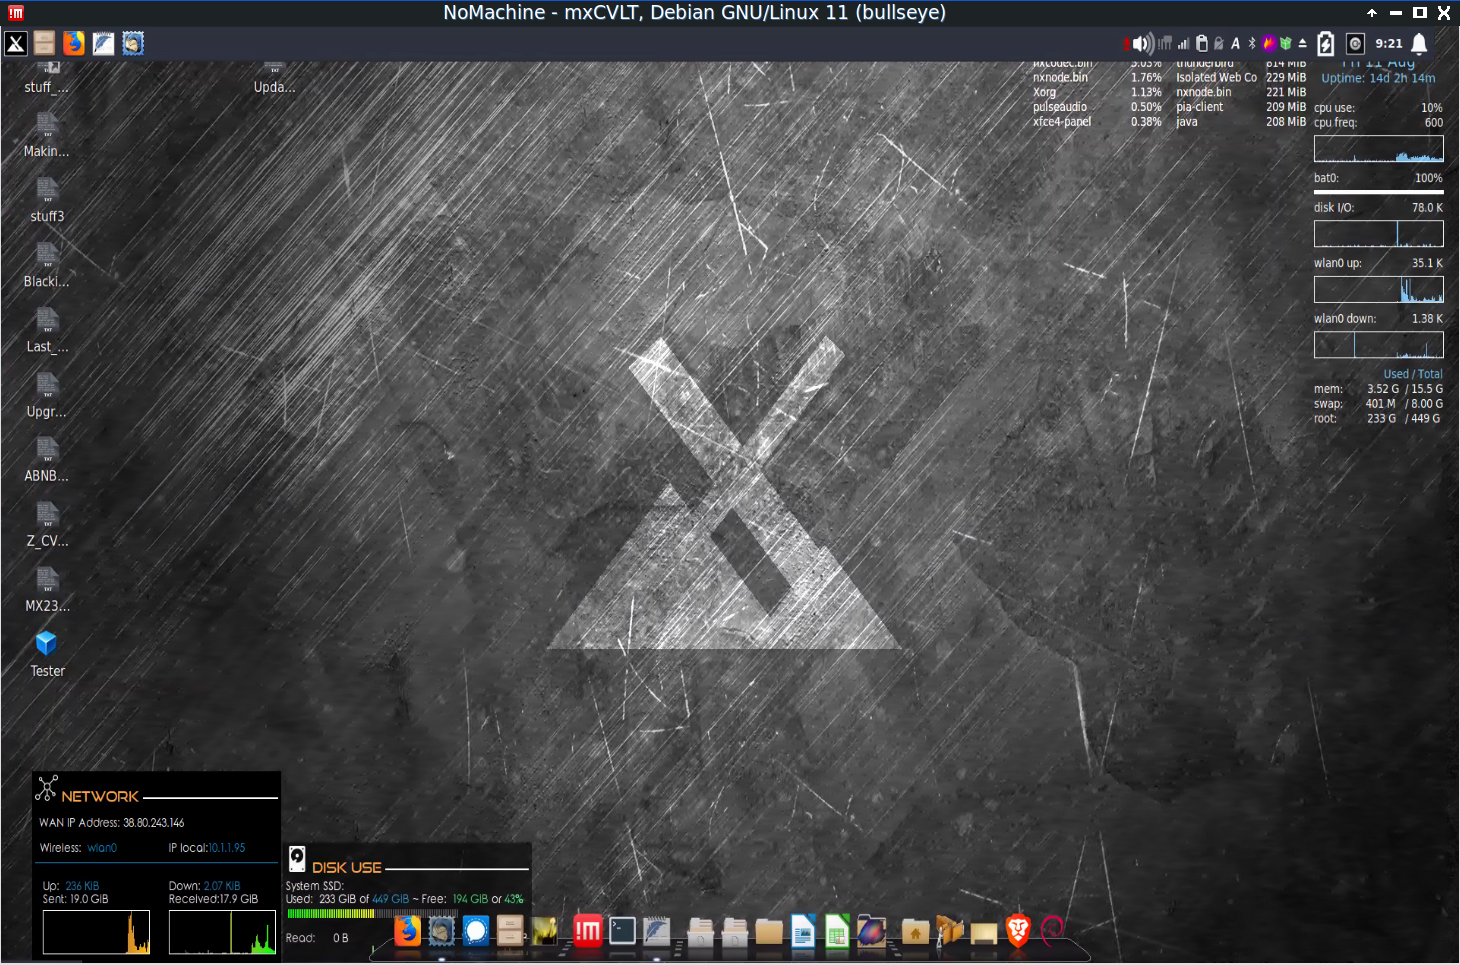
Task: Click the keyboard layout 'A' indicator
Action: (1236, 43)
